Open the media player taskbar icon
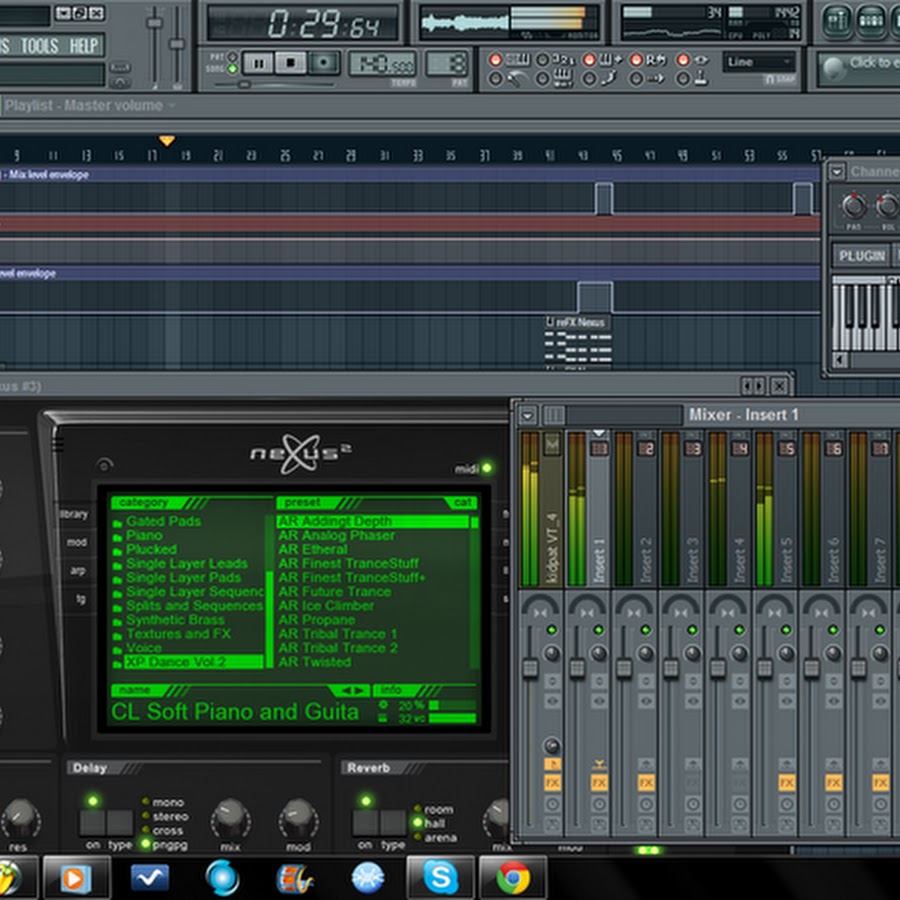Screen dimensions: 900x900 pyautogui.click(x=76, y=877)
